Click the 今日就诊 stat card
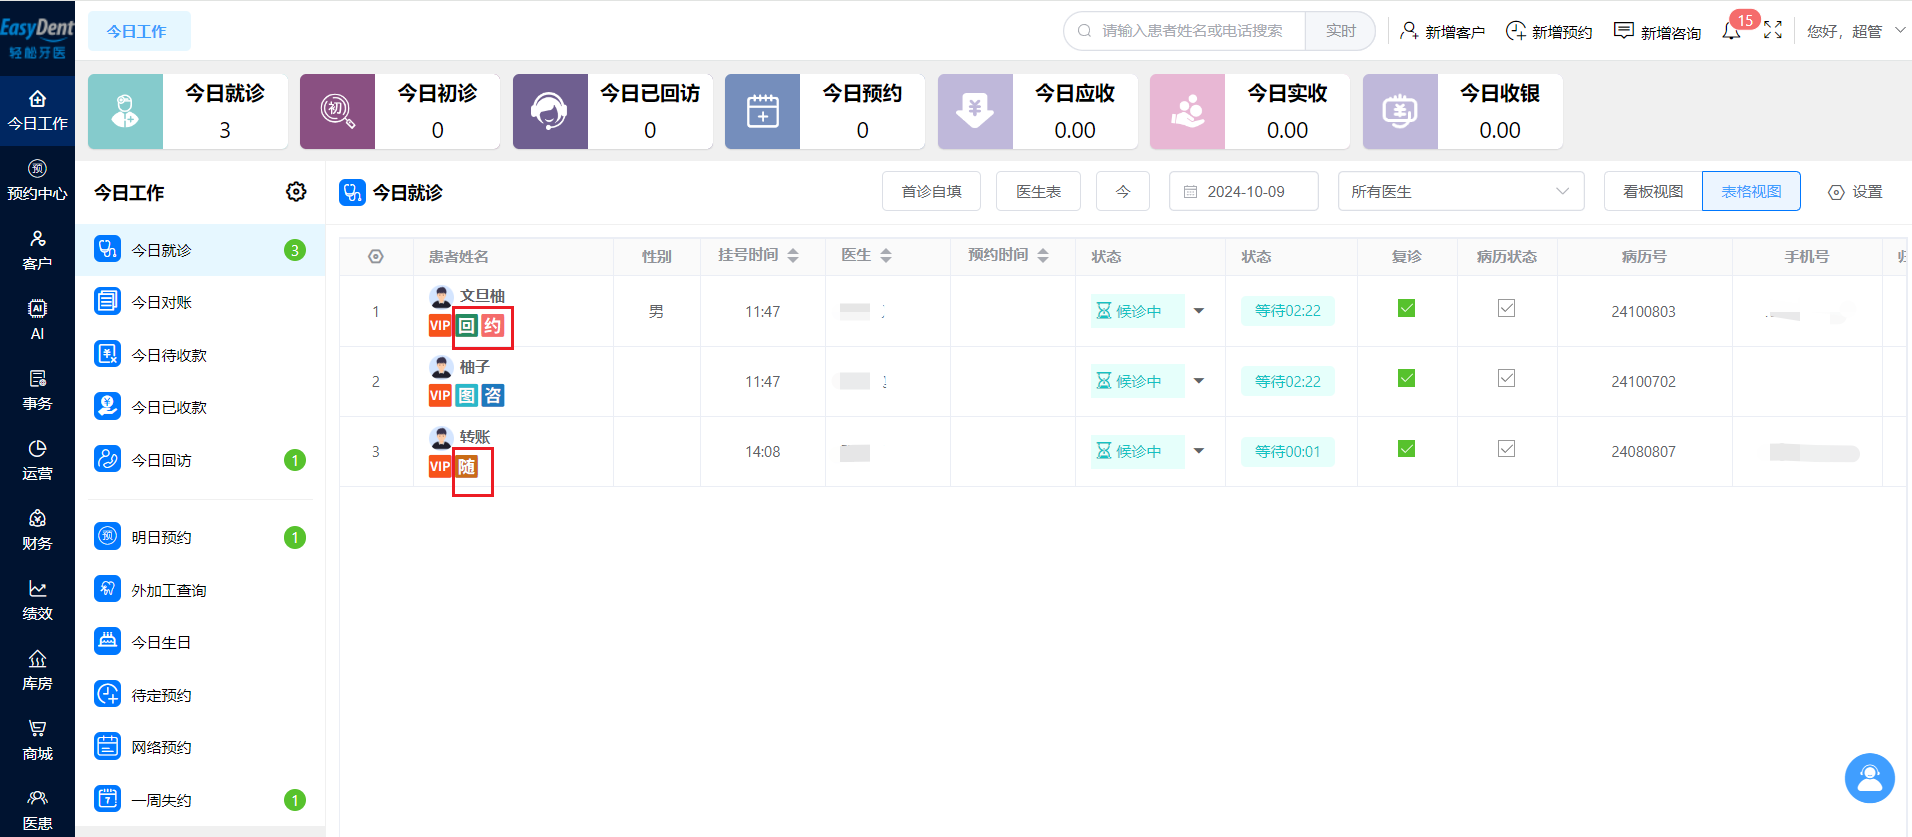Image resolution: width=1912 pixels, height=837 pixels. pos(188,111)
